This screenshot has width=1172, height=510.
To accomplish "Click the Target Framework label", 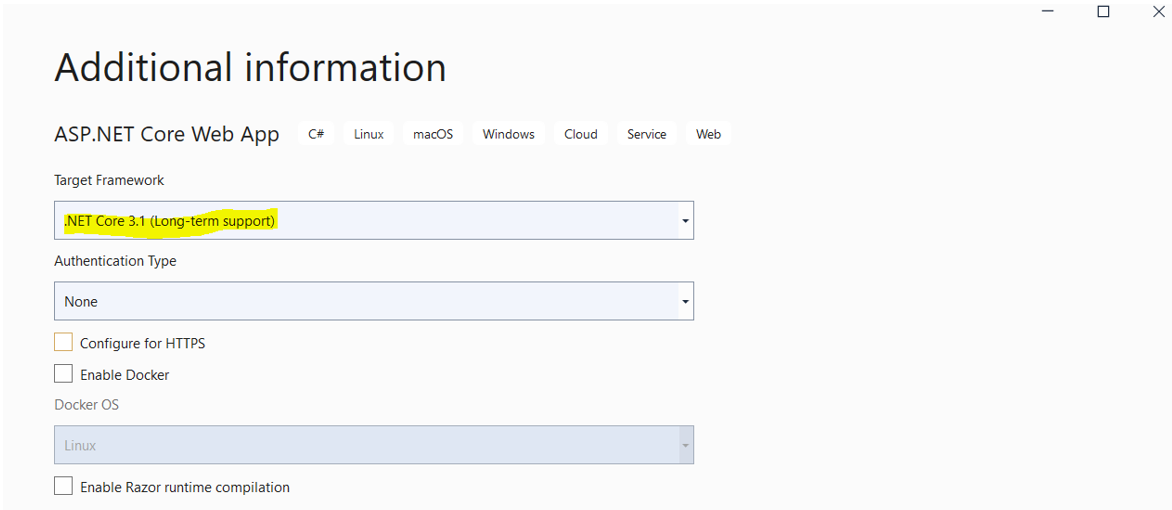I will [x=109, y=180].
